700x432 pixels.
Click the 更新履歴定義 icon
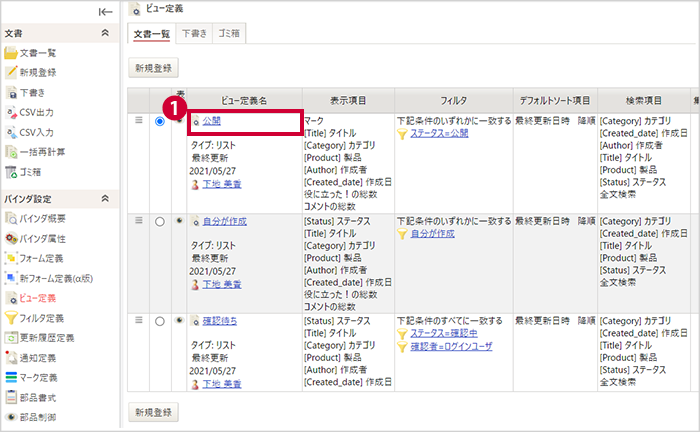point(11,338)
